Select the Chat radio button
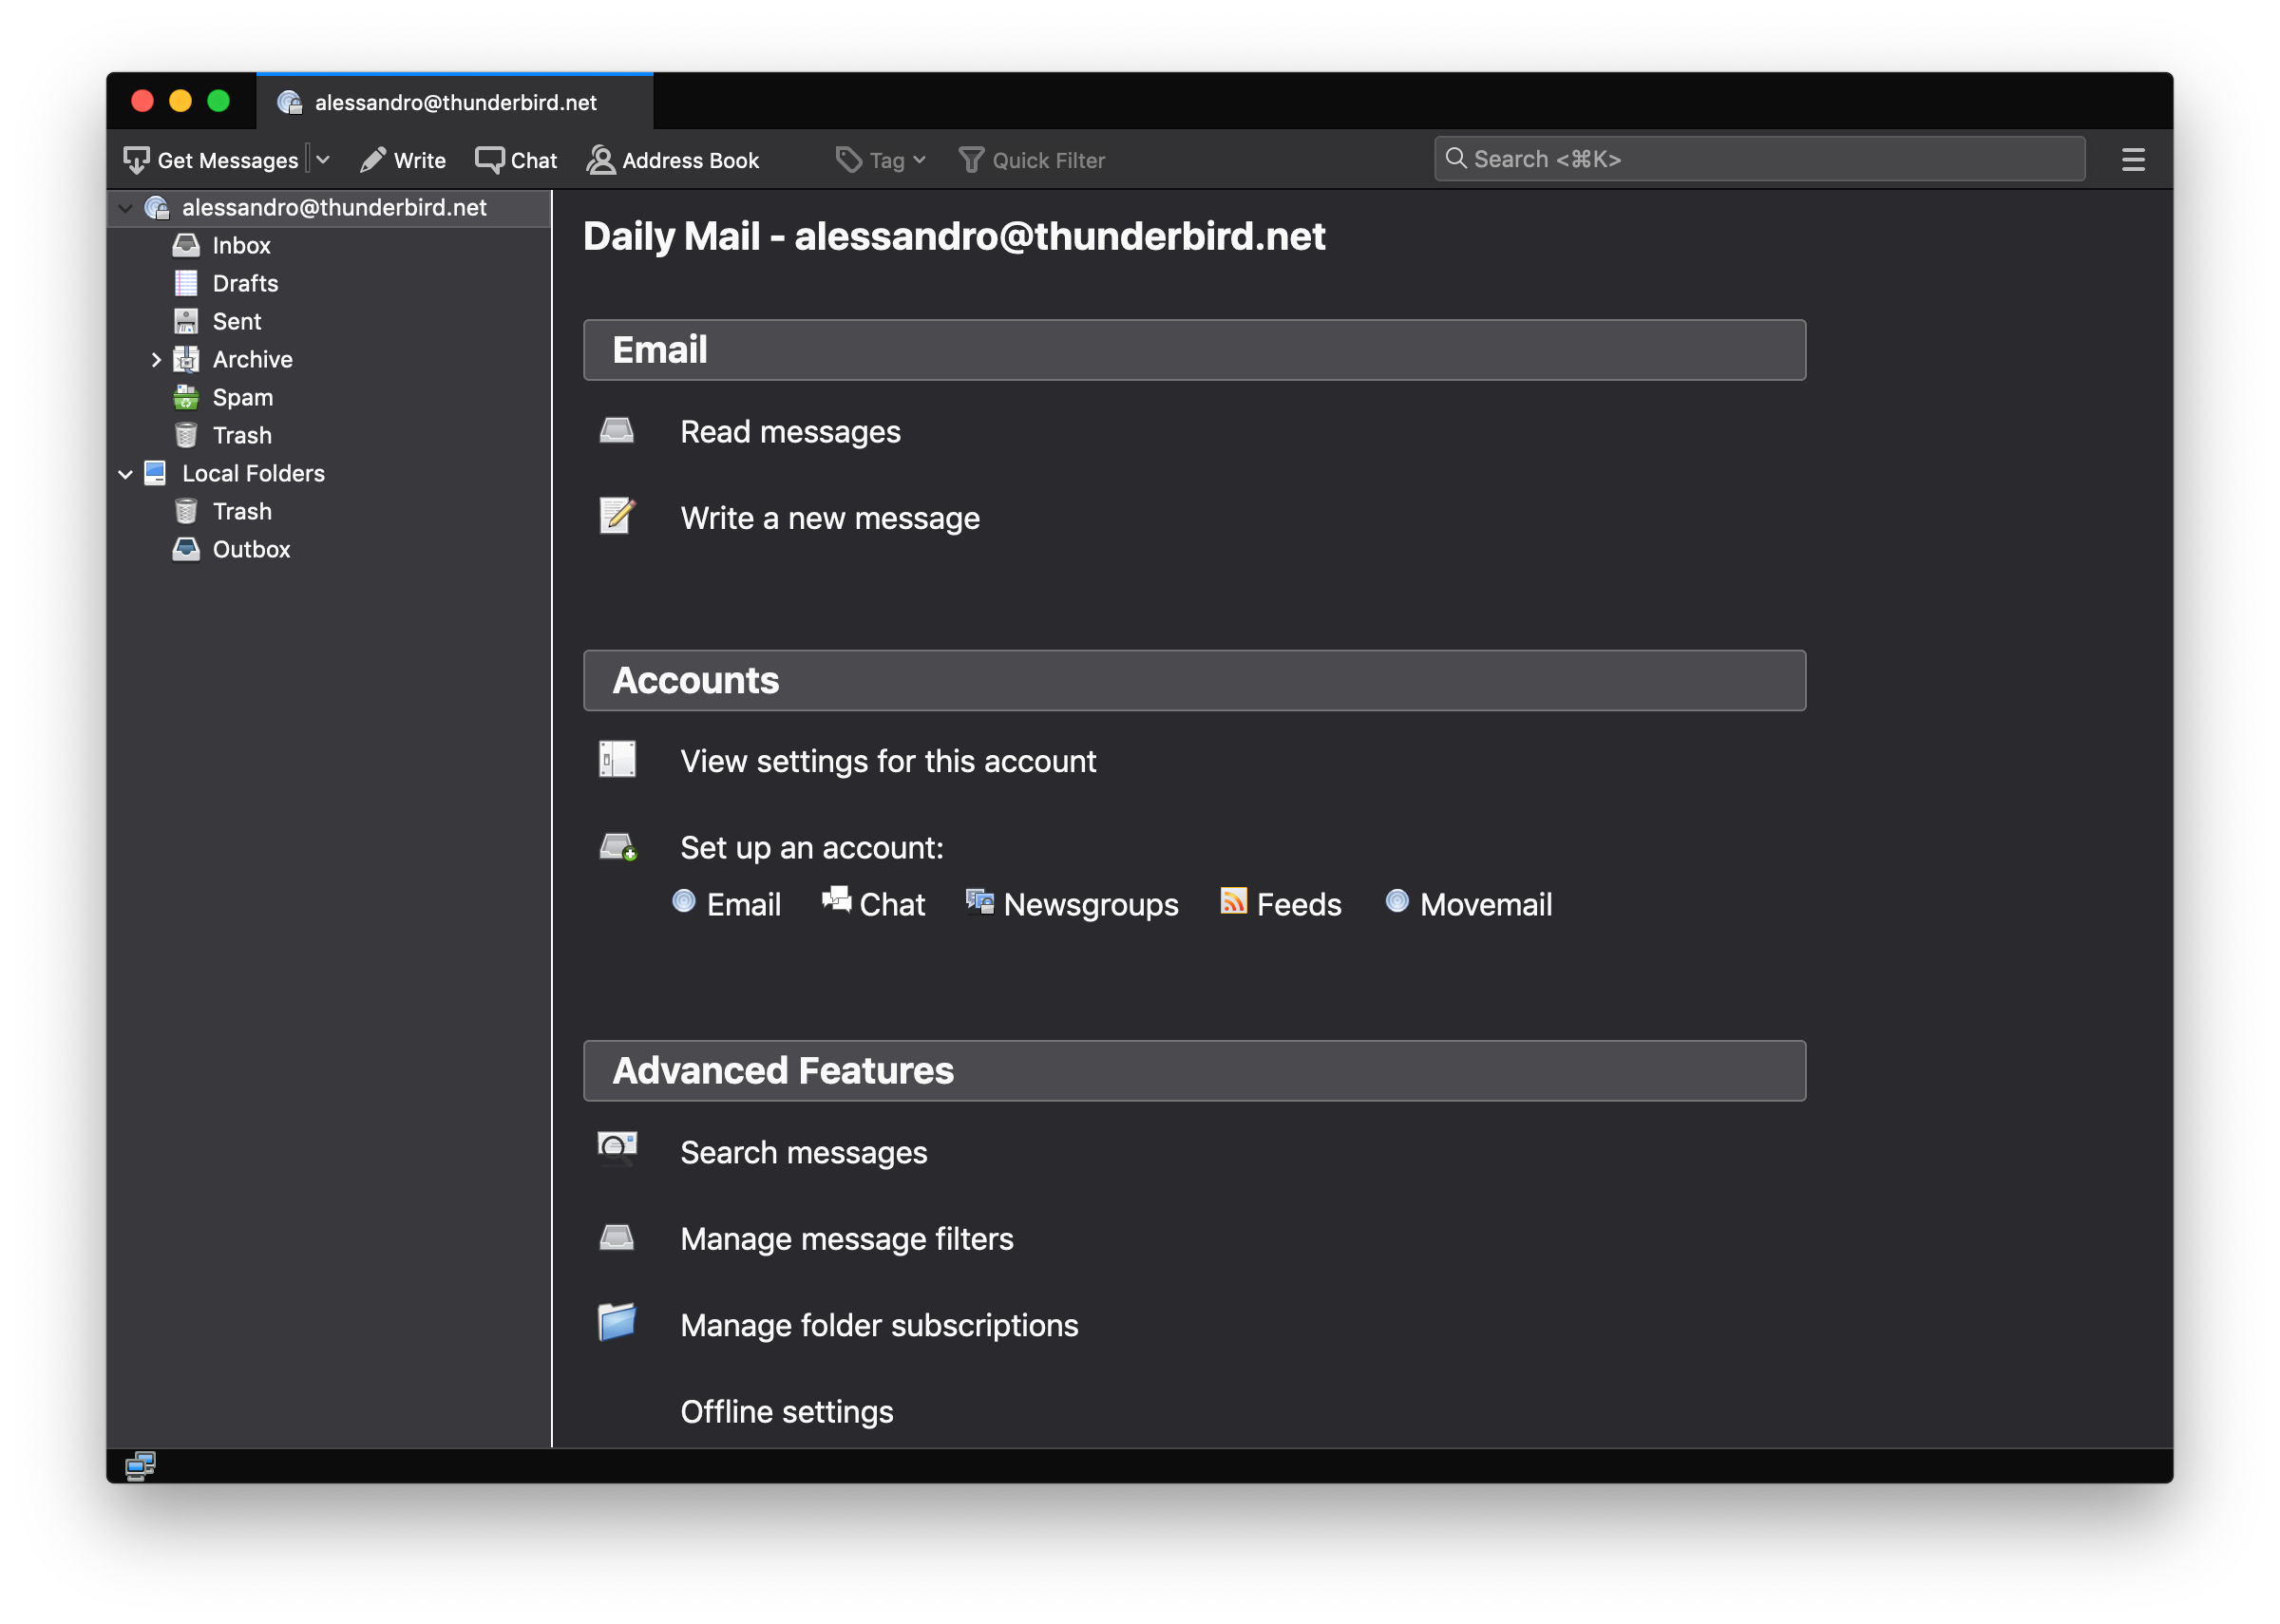The image size is (2280, 1624). tap(835, 903)
